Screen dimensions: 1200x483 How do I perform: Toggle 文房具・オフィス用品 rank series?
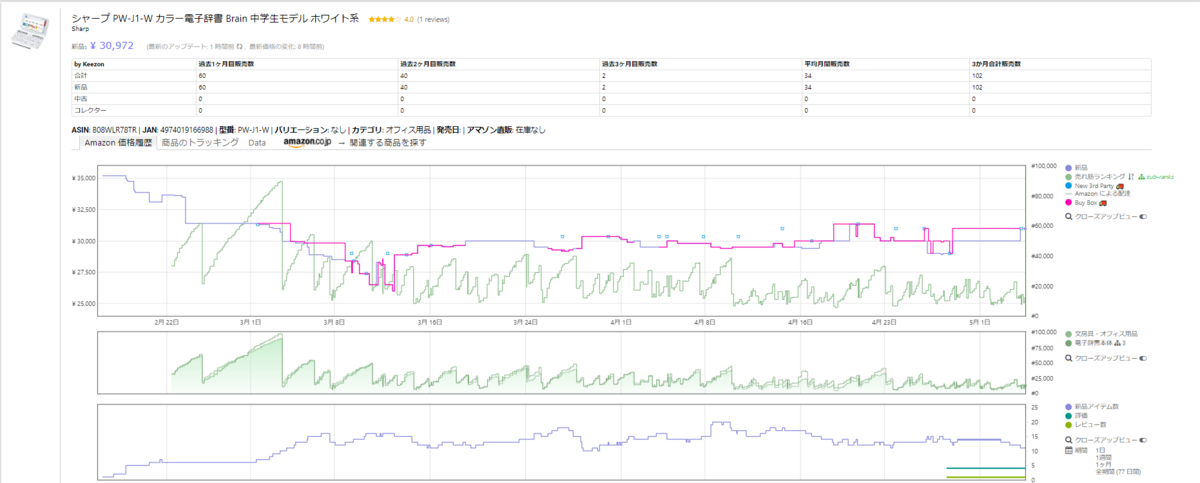click(x=1102, y=333)
